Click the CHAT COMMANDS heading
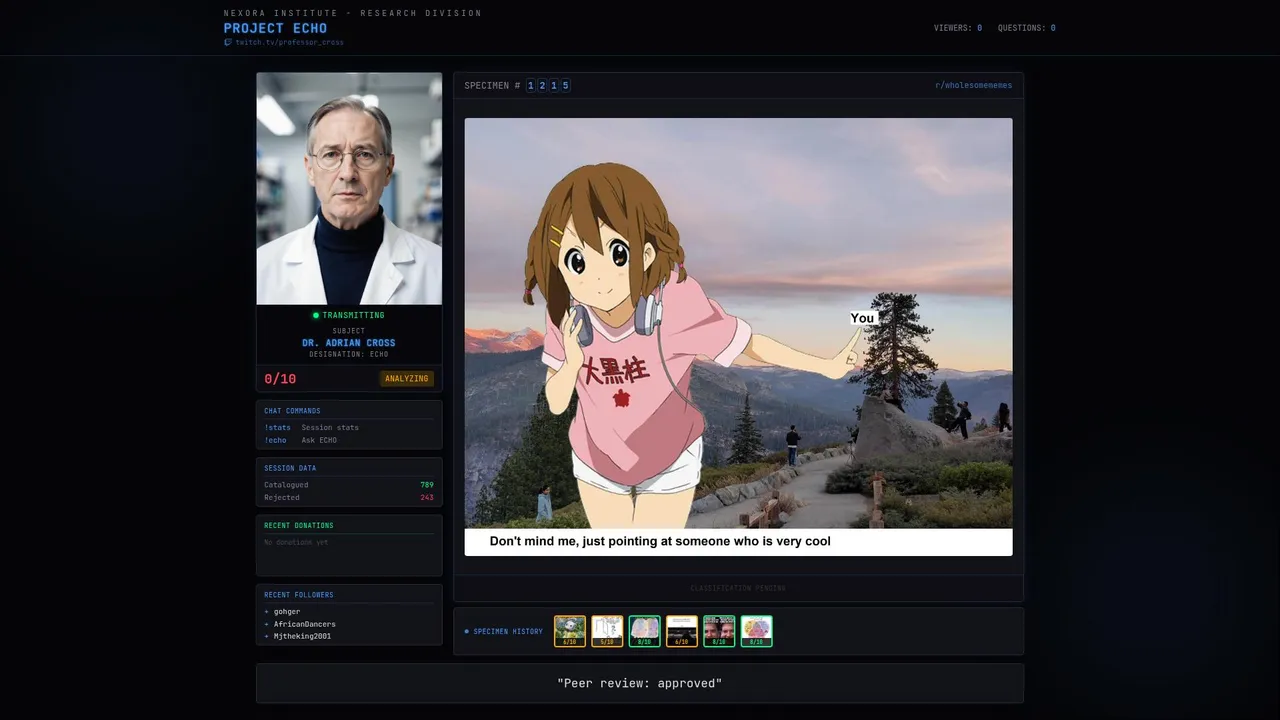The width and height of the screenshot is (1280, 720). (292, 411)
